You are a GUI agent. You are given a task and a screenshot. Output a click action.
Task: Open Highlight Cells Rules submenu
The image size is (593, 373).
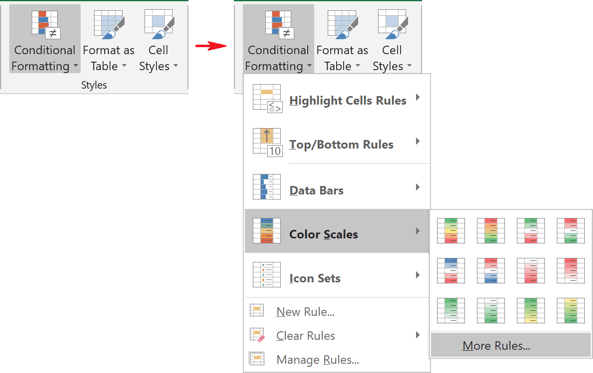pyautogui.click(x=337, y=98)
